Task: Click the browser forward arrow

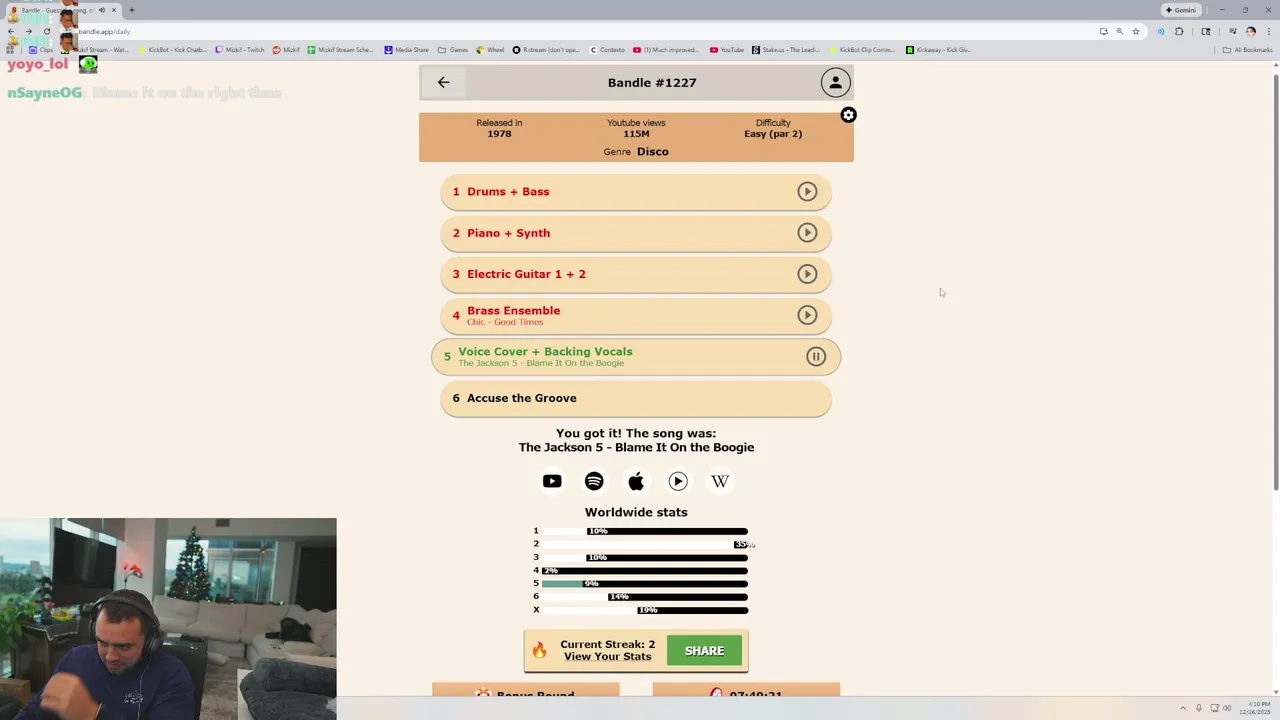Action: pos(28,31)
